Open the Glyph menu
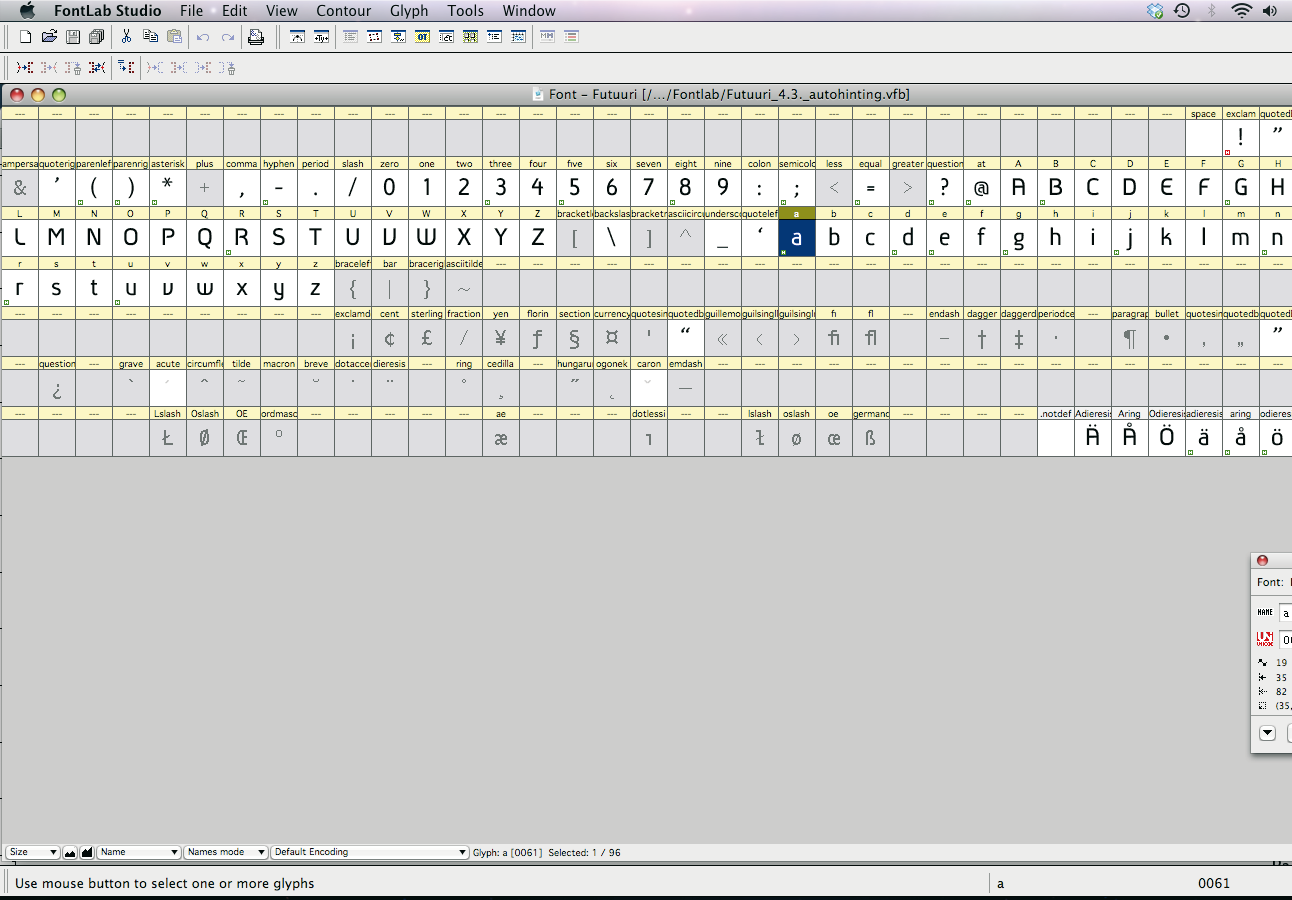This screenshot has width=1292, height=900. coord(409,11)
